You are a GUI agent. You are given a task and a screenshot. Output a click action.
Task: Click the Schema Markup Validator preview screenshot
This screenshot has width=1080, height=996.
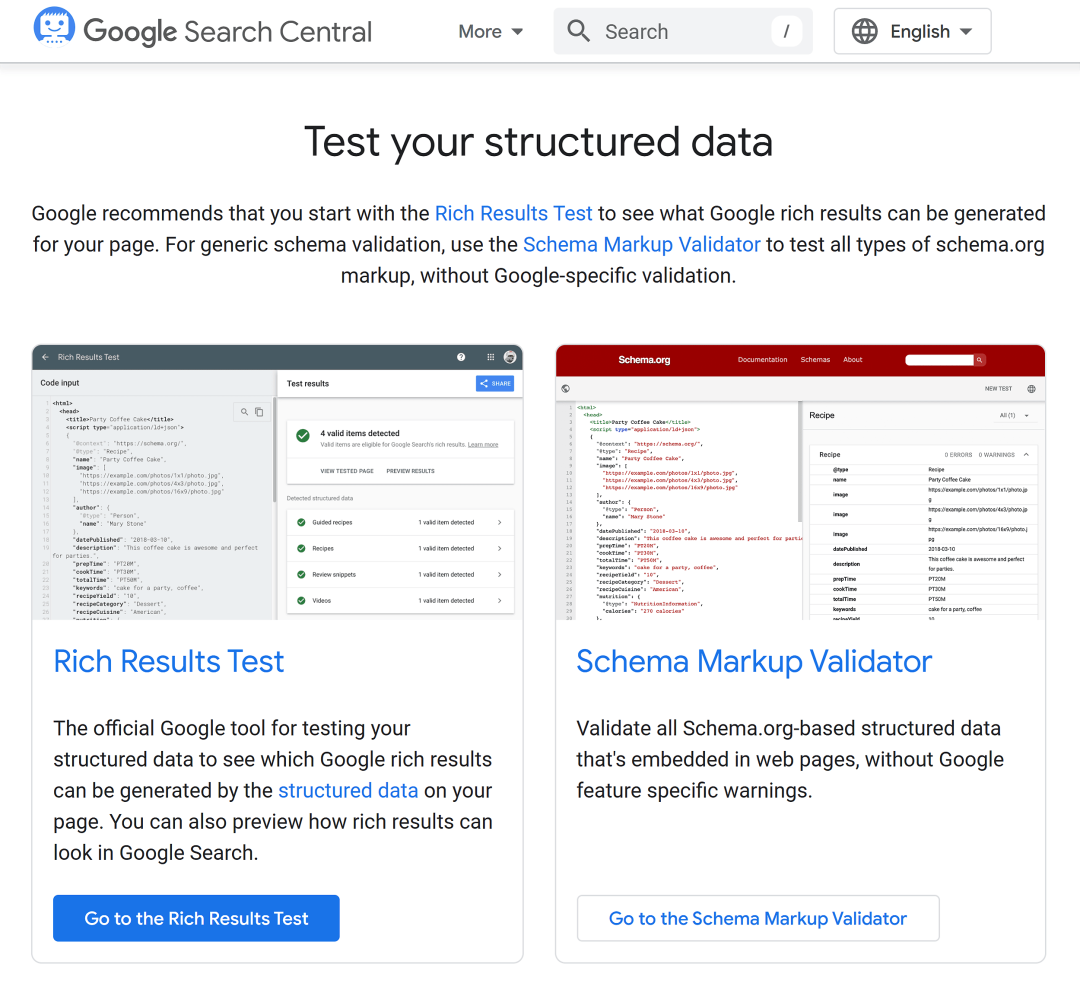[800, 482]
